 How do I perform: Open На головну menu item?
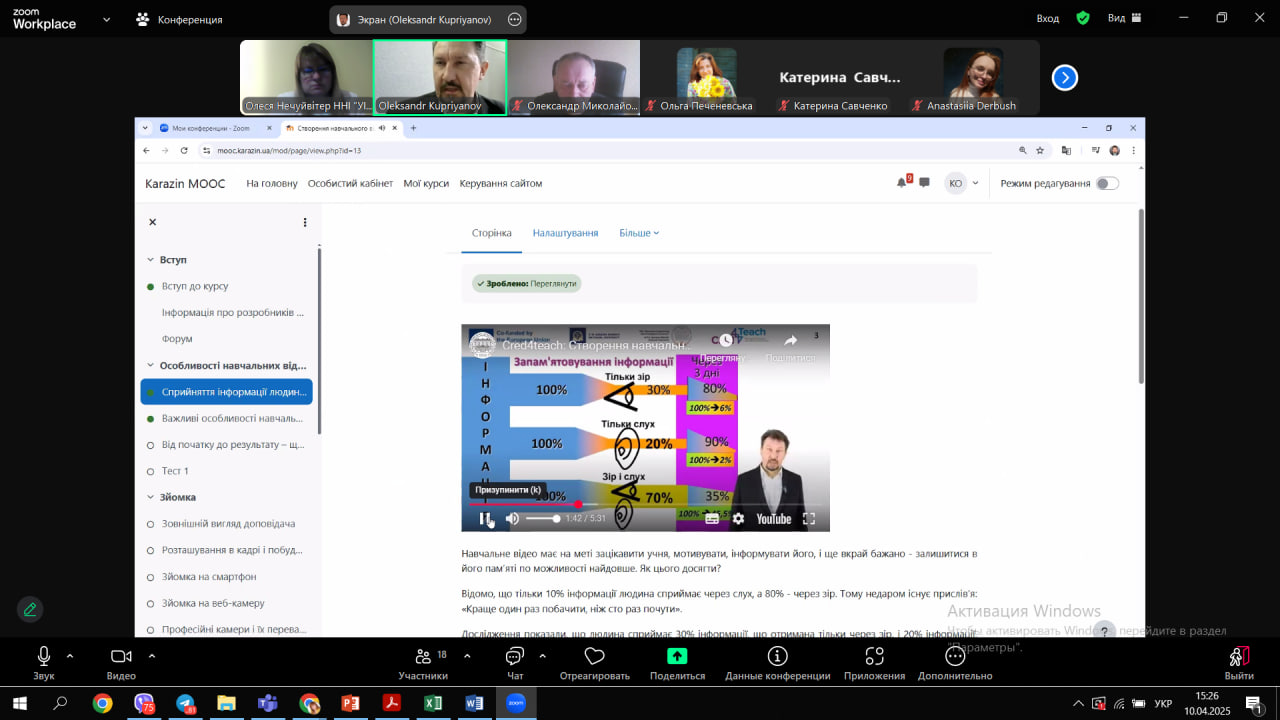pos(272,183)
